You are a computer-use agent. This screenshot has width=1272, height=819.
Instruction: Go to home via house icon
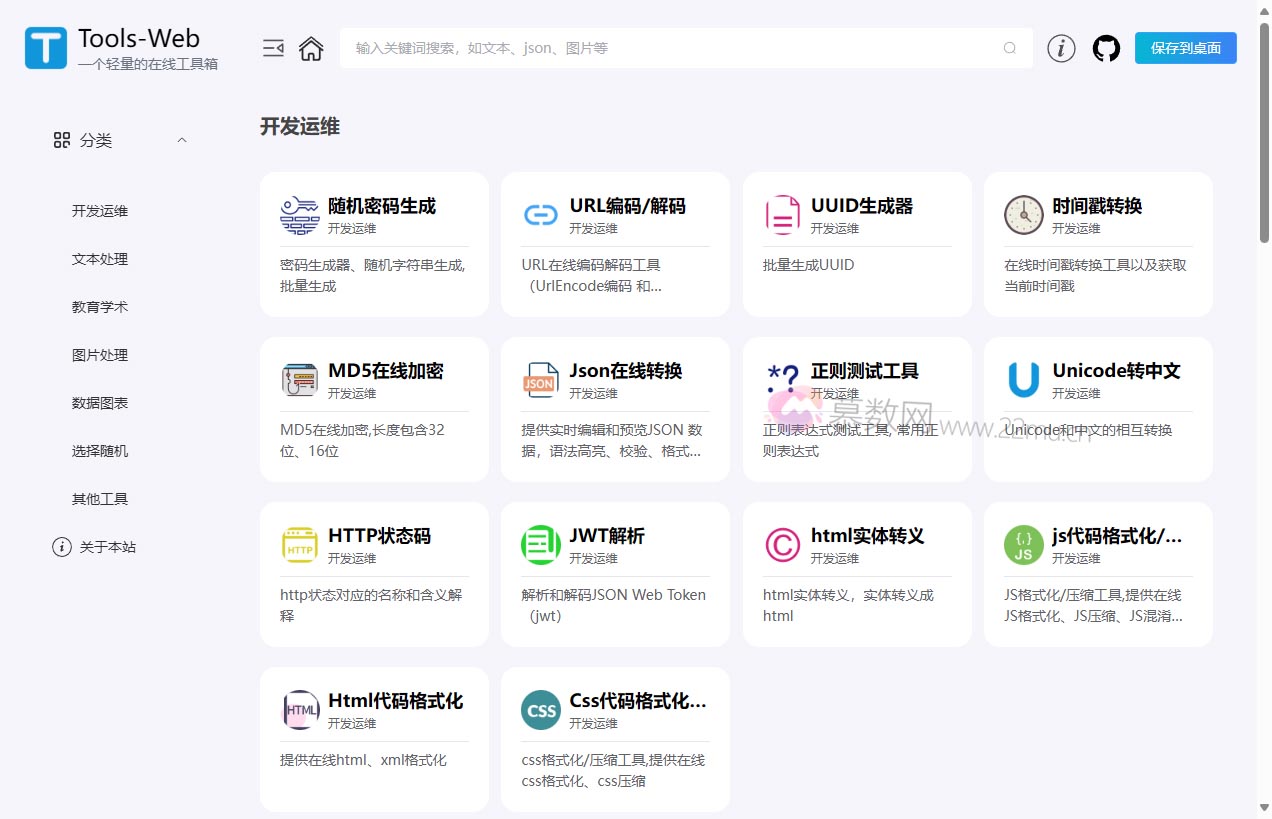tap(311, 48)
